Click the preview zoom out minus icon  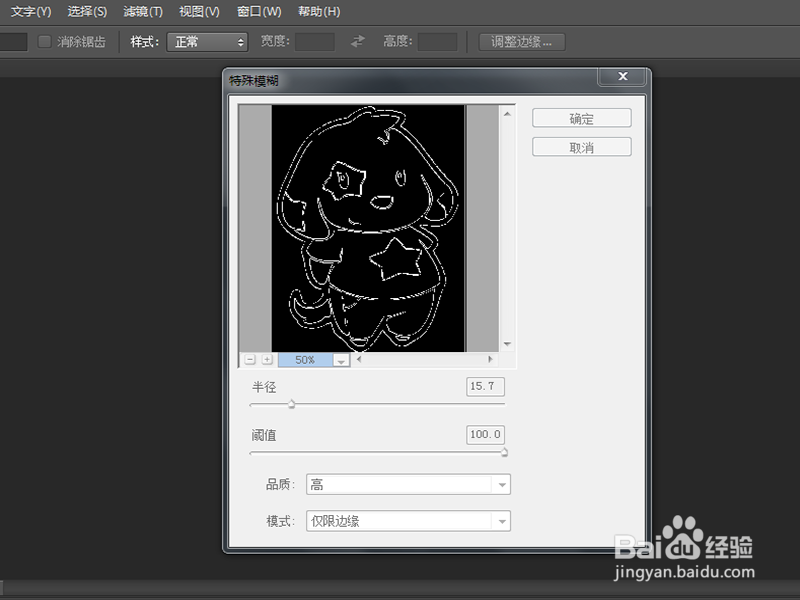point(250,360)
